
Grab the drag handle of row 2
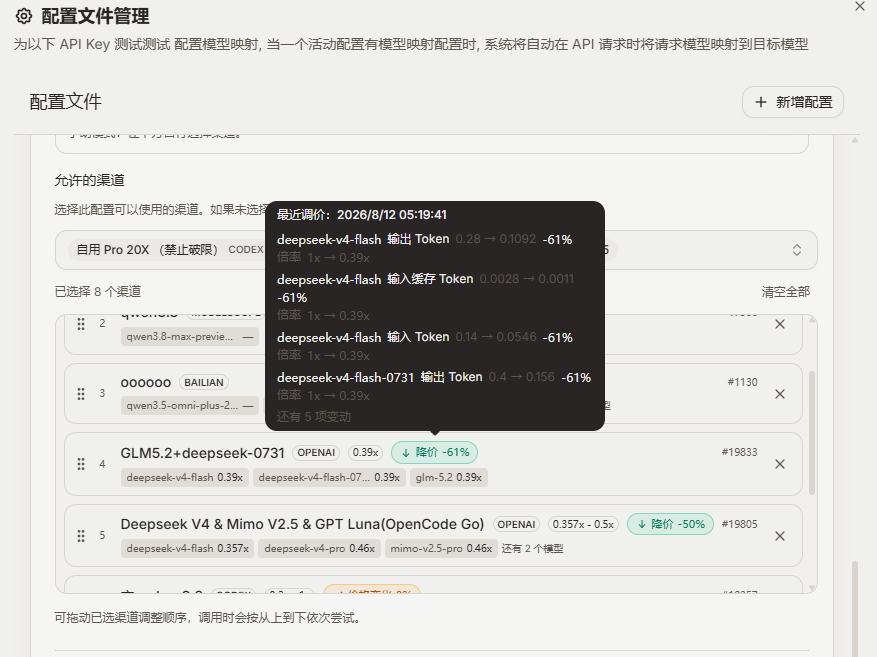[x=81, y=324]
